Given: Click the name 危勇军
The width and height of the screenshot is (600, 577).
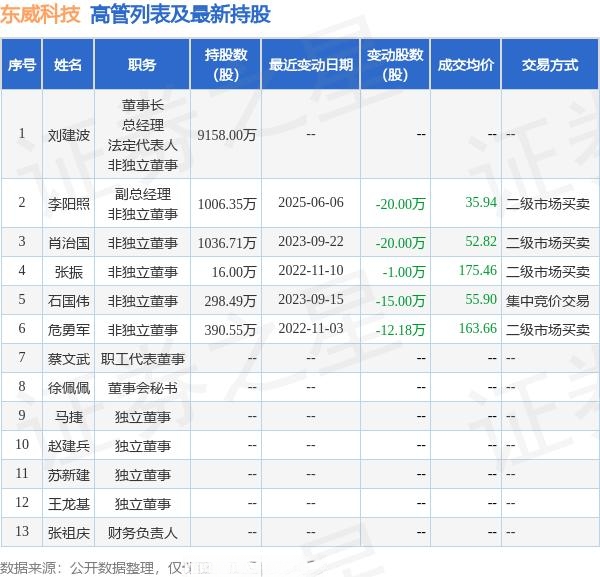Looking at the screenshot, I should (69, 330).
